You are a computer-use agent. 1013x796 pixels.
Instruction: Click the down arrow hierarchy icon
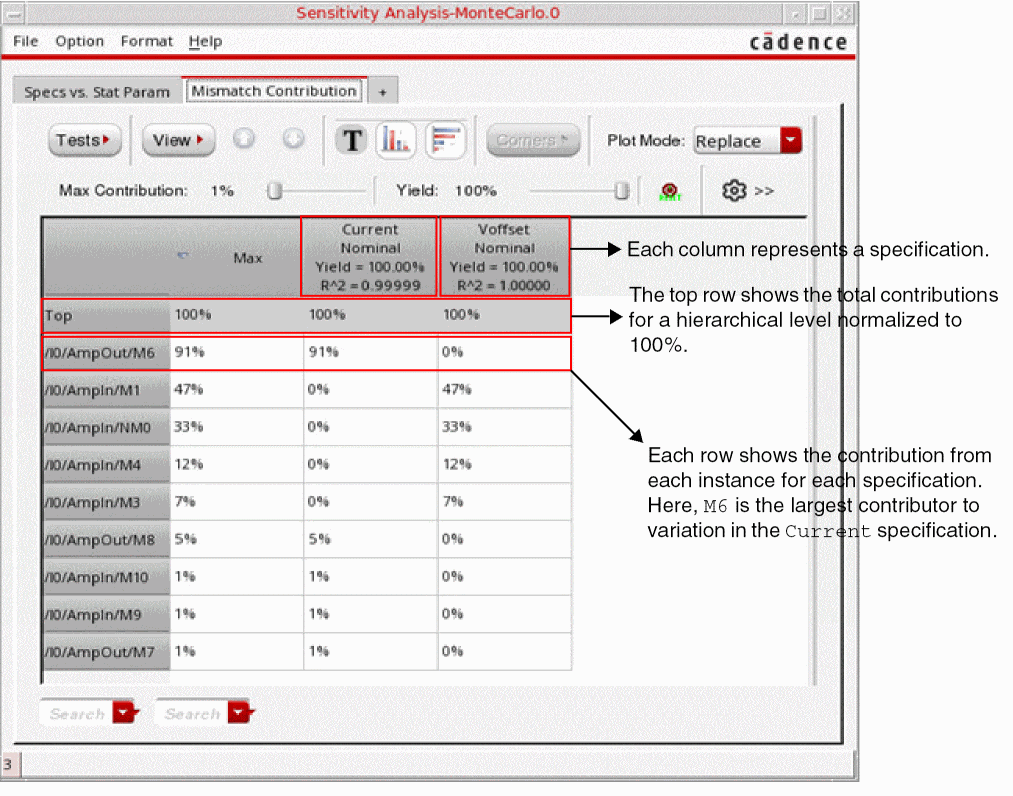pos(293,138)
